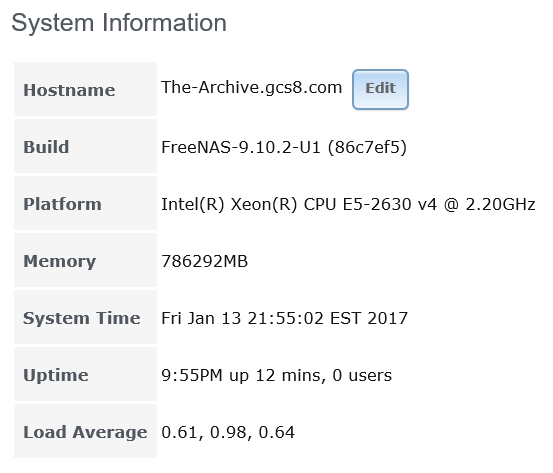Click the Memory label cell
553x473 pixels.
85,260
